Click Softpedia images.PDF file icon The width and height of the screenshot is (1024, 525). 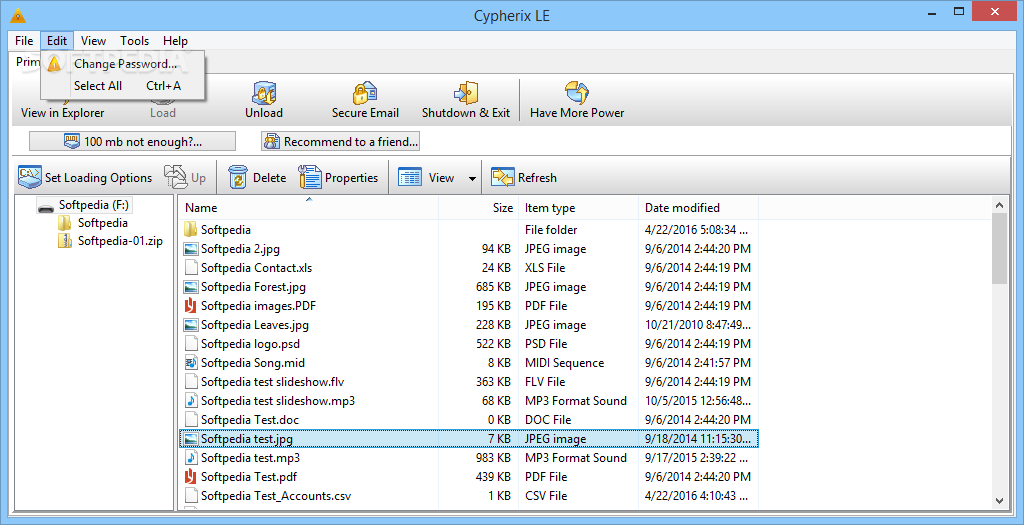191,306
